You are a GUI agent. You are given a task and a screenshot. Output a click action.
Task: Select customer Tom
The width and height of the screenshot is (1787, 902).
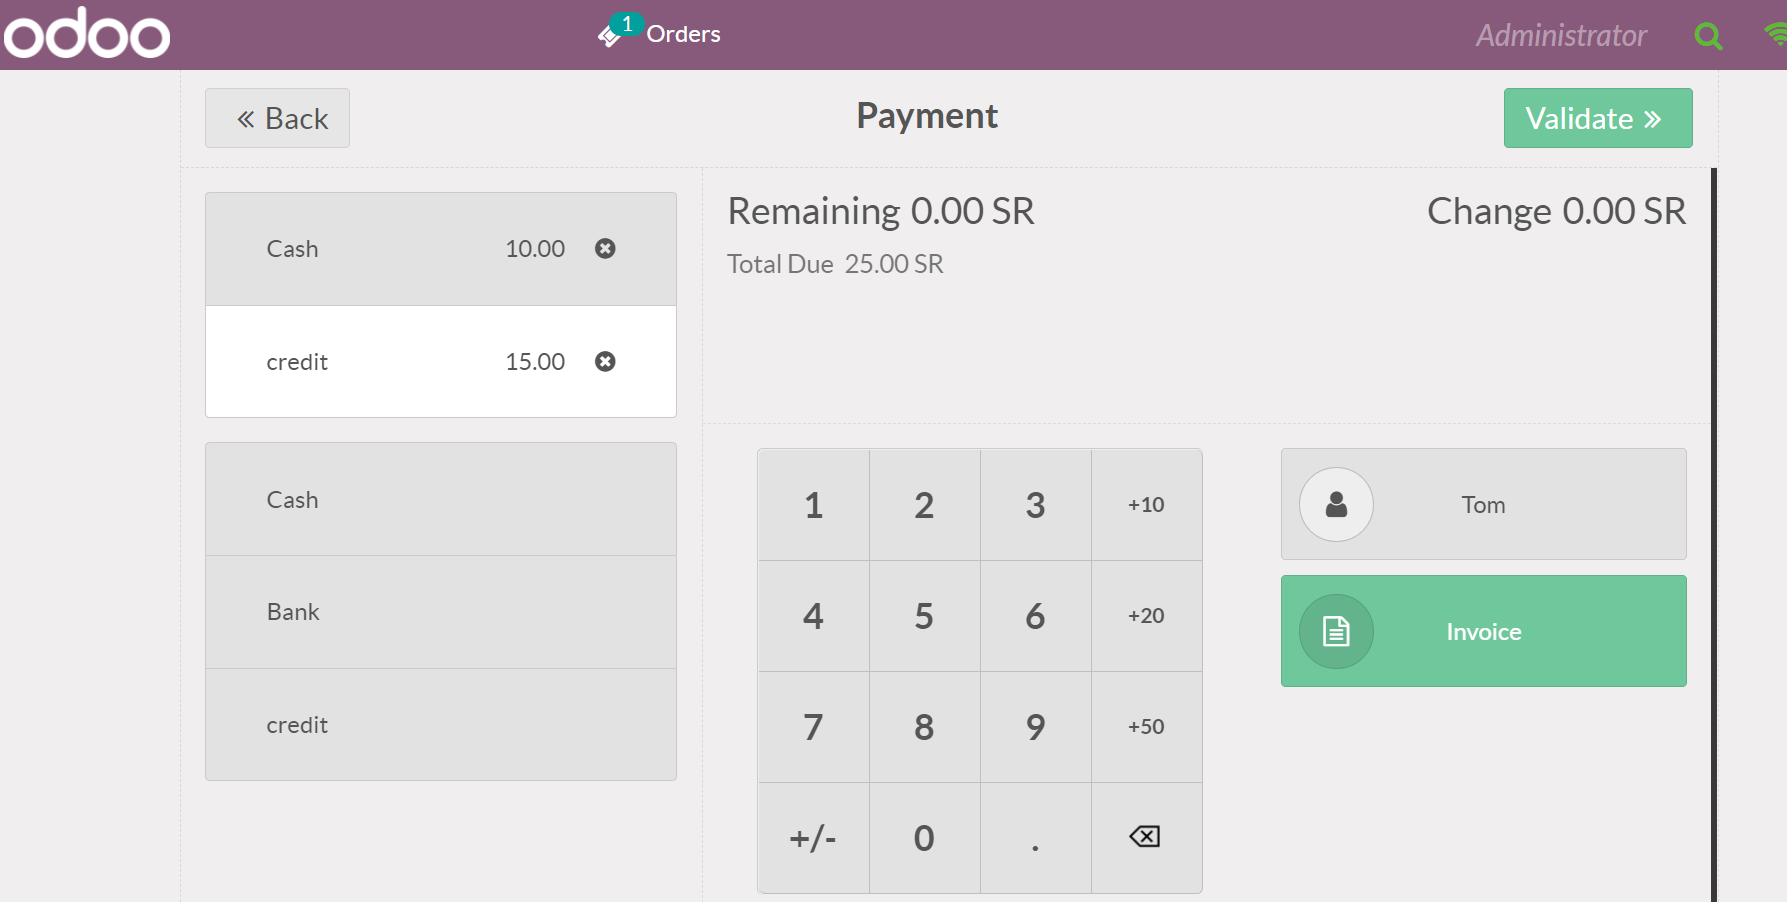pos(1483,505)
